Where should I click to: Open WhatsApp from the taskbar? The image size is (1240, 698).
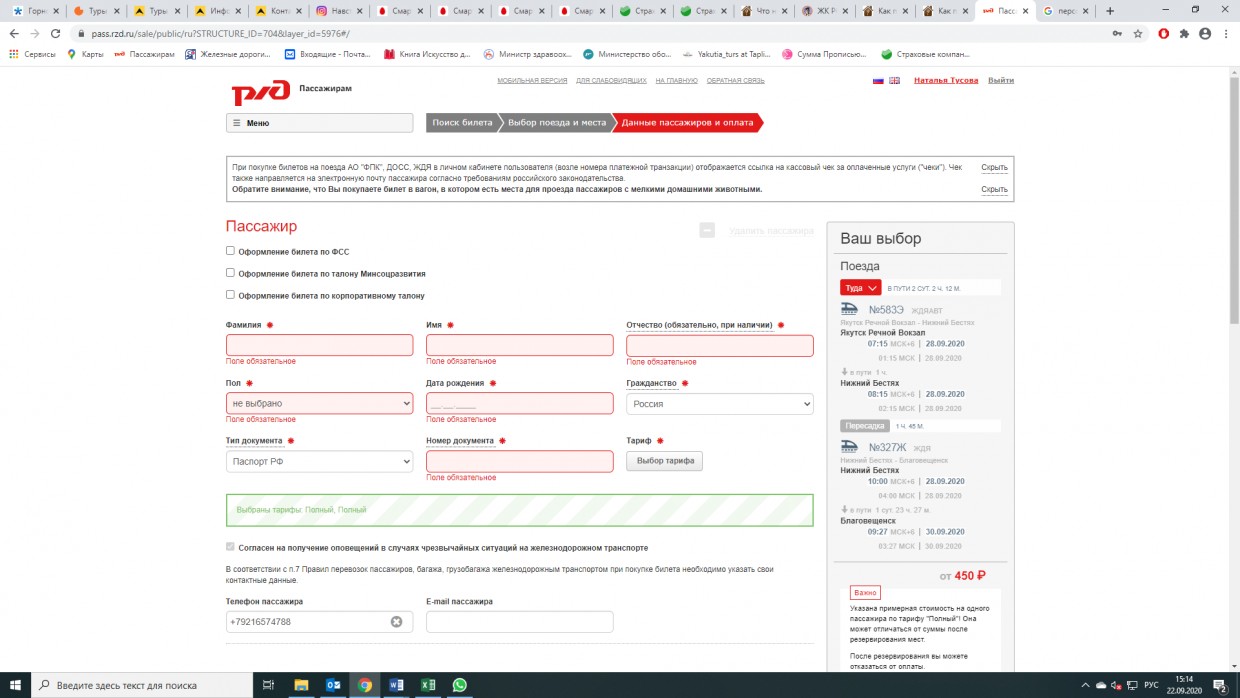point(459,685)
